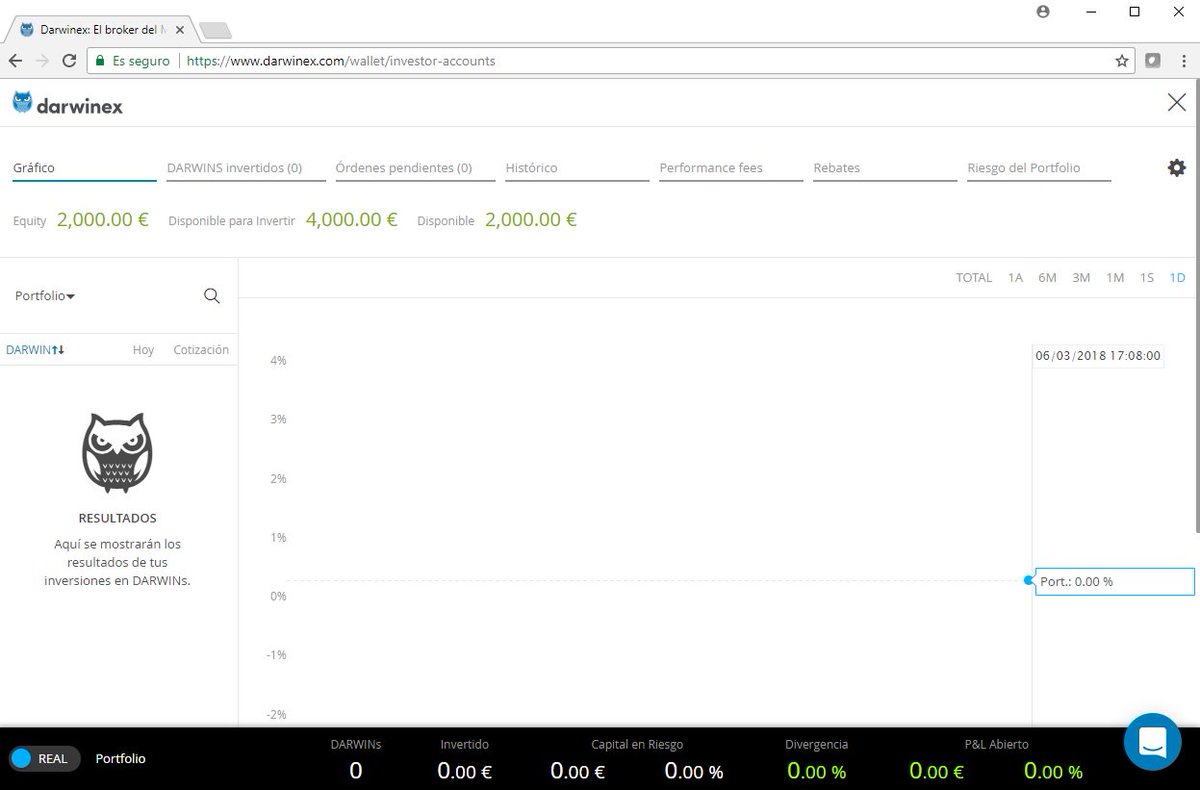Click the P&L Abierto 0.00 € value
The width and height of the screenshot is (1200, 790).
coord(937,771)
